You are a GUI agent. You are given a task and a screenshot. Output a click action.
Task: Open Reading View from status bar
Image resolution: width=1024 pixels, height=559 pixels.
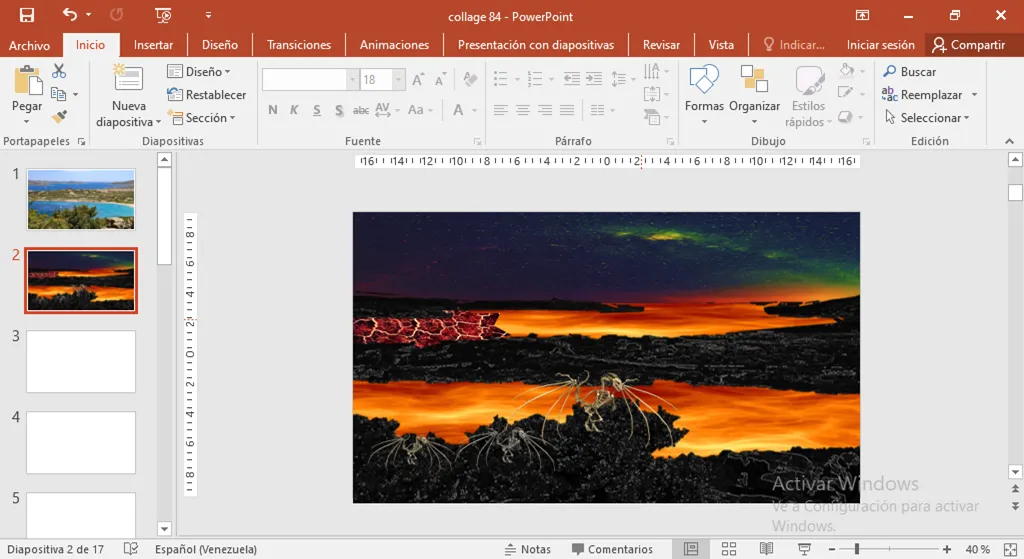click(766, 549)
